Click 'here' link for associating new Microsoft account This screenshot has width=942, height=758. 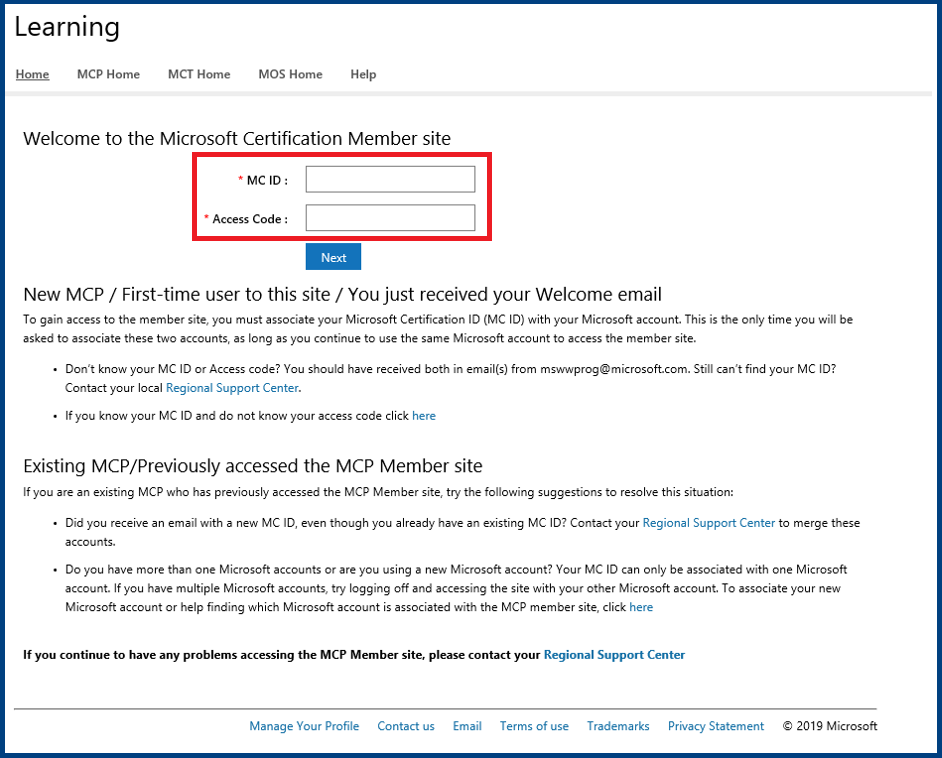(x=641, y=607)
